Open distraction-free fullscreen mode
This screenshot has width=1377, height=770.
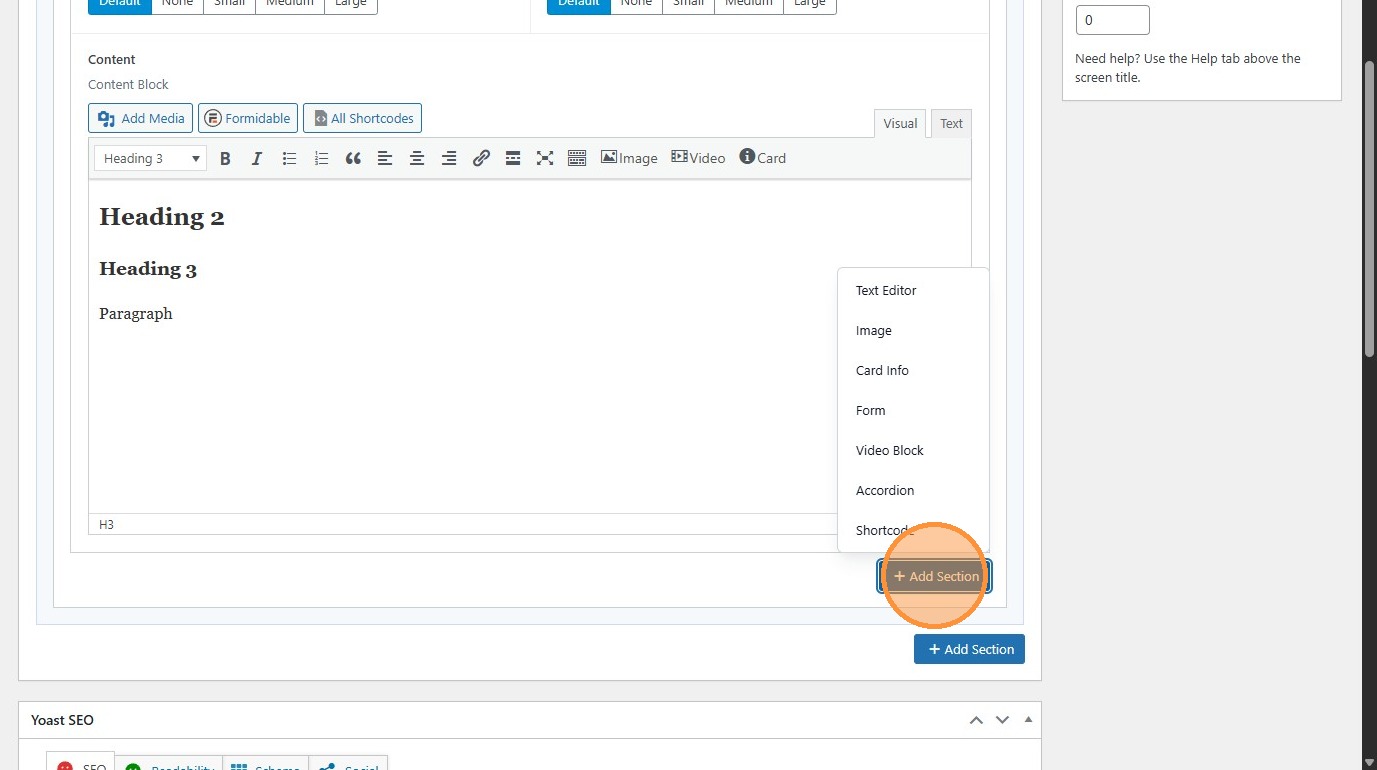point(545,158)
